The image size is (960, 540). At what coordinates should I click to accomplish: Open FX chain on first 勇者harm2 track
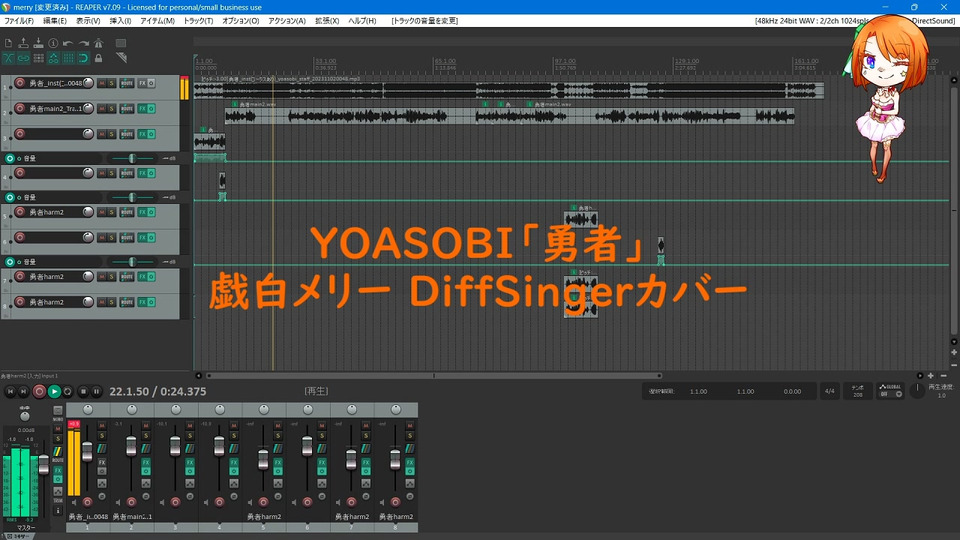(x=142, y=212)
